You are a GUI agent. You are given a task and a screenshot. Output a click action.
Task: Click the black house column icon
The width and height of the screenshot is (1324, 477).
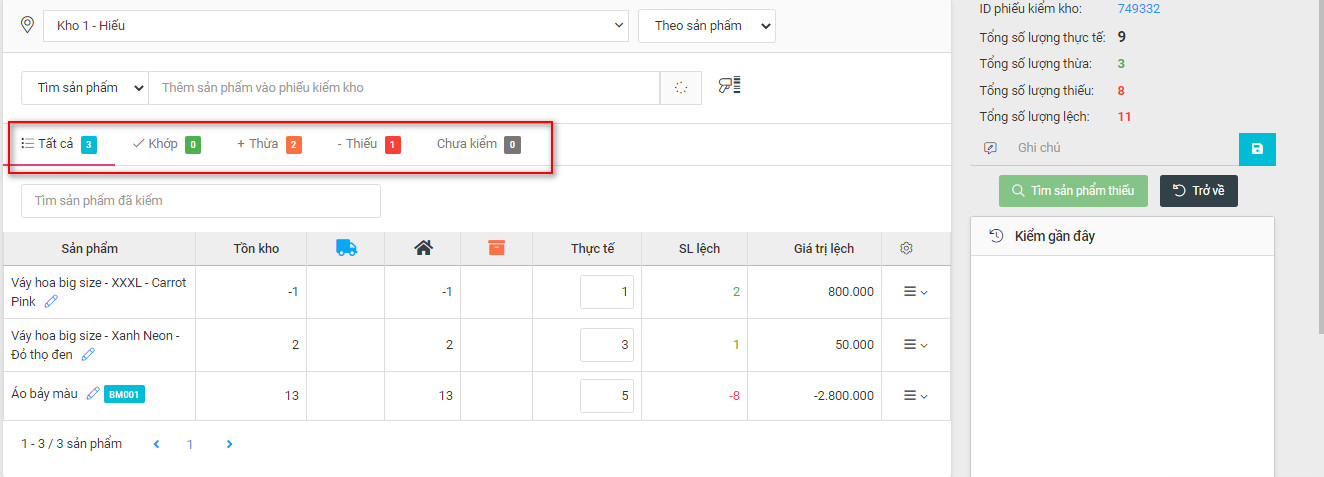point(423,248)
